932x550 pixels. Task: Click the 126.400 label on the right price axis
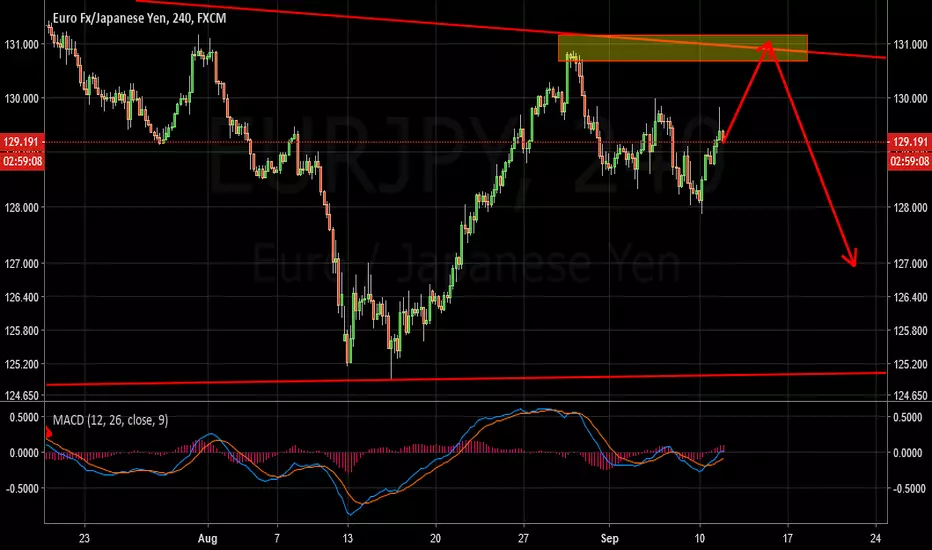pos(910,297)
